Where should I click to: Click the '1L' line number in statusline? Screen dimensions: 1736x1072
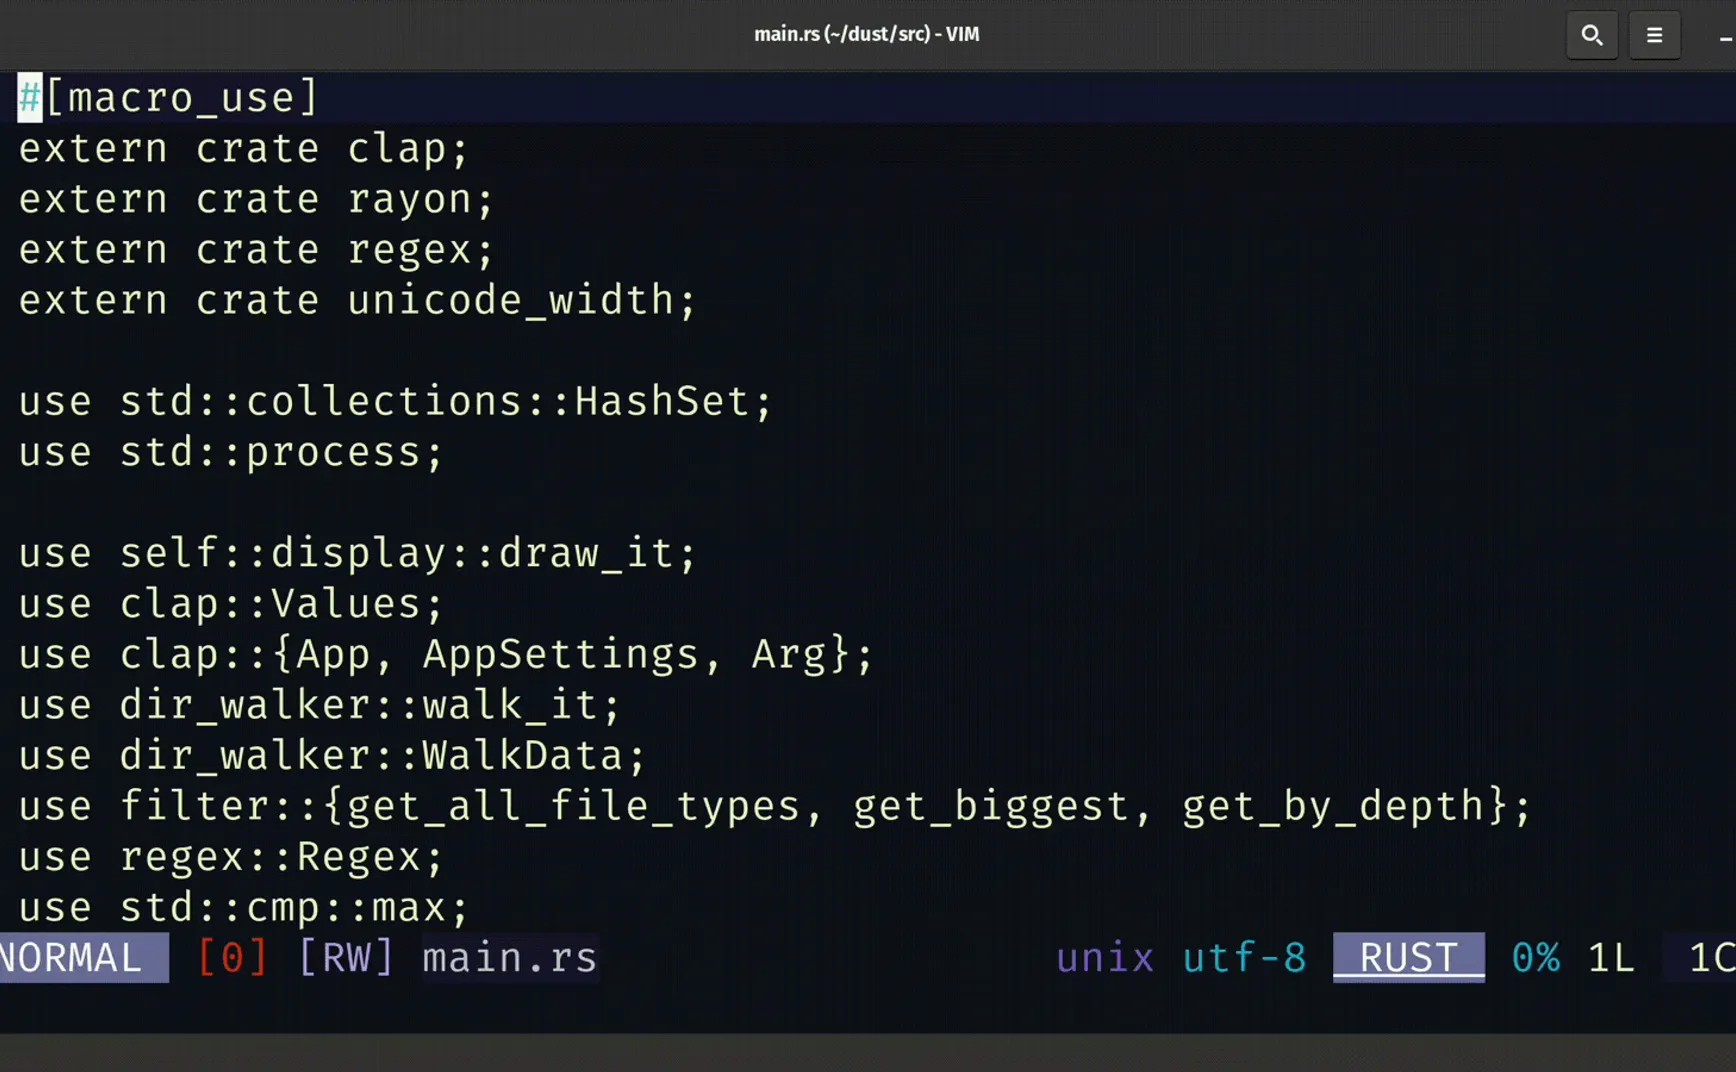1611,958
